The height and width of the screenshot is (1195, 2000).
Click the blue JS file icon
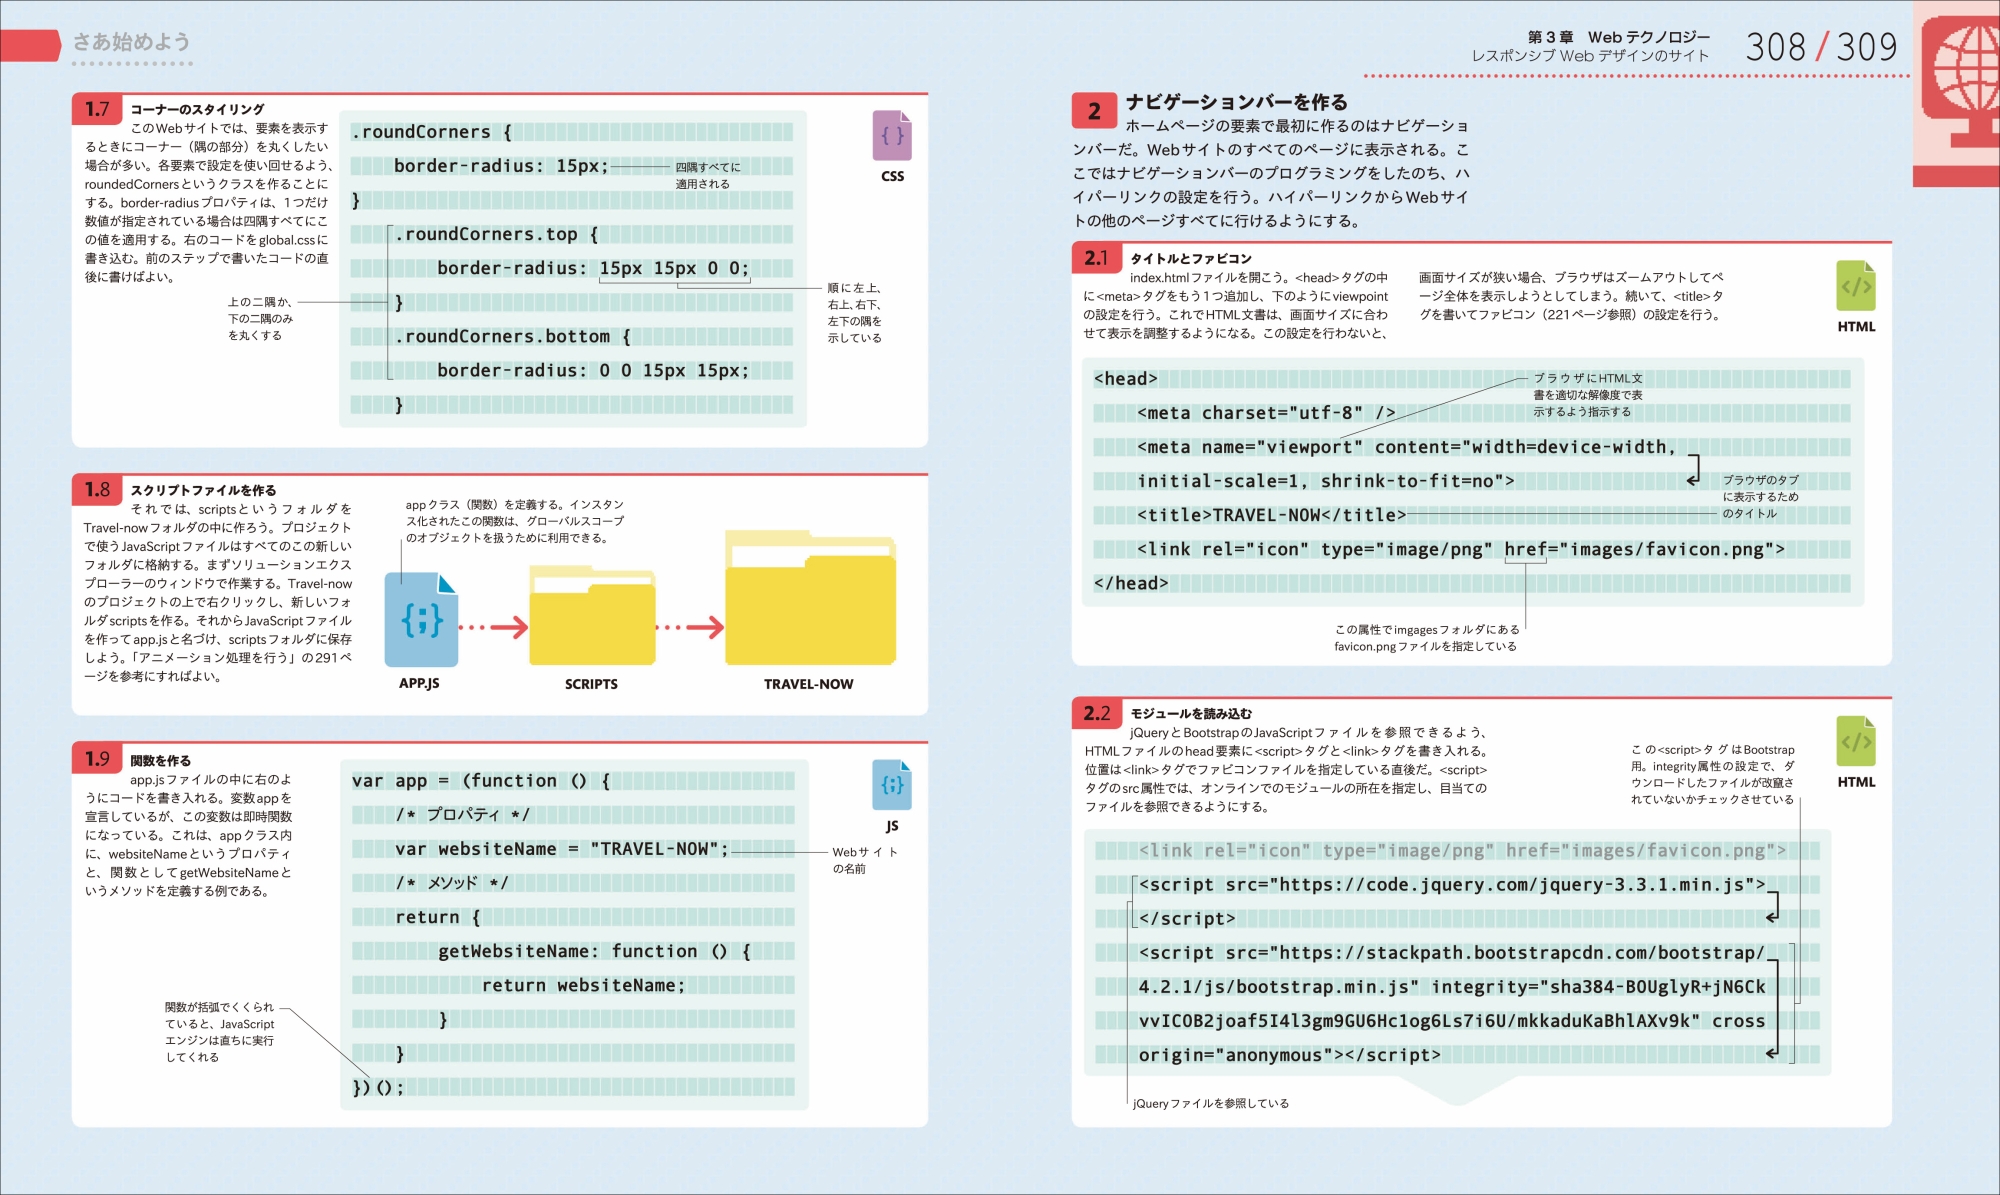(x=891, y=785)
